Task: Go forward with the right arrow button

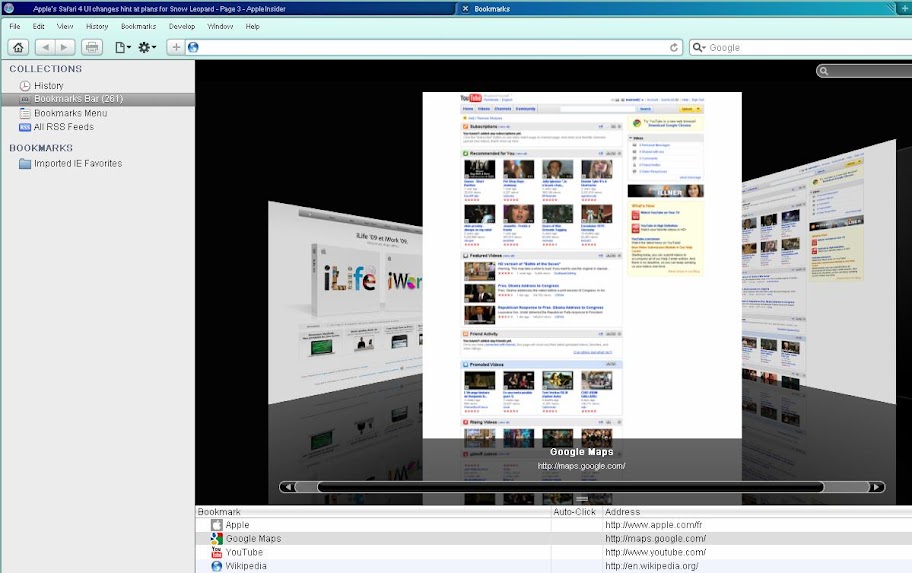Action: [x=65, y=47]
